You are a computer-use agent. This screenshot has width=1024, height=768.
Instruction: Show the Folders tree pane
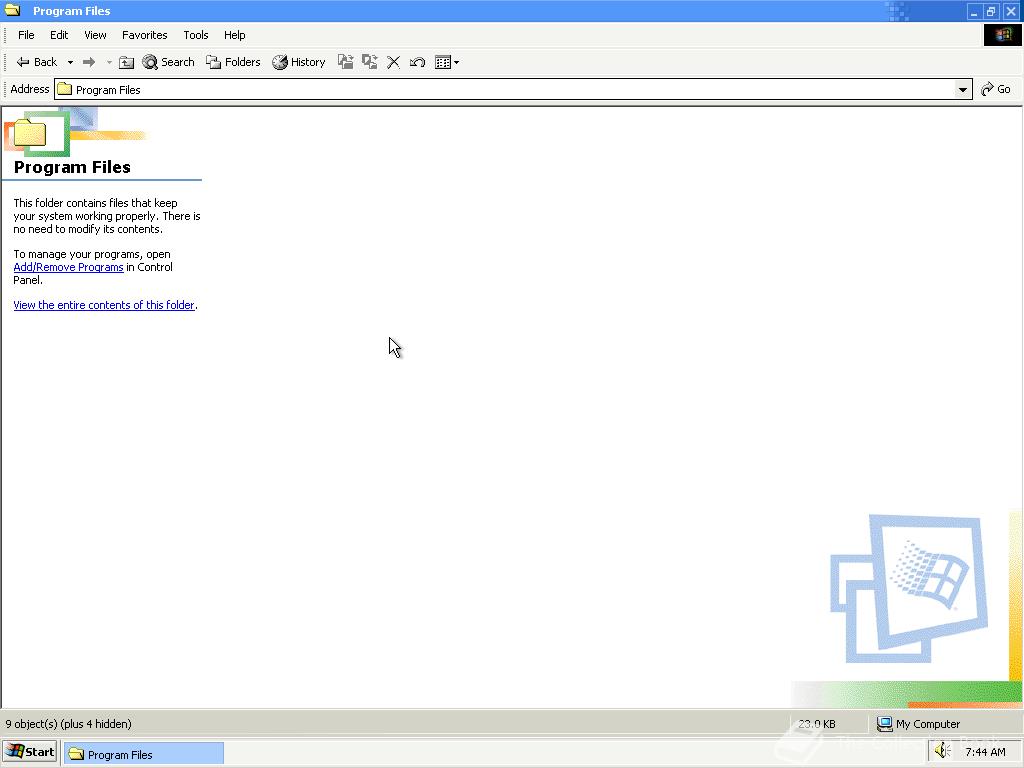click(x=233, y=62)
